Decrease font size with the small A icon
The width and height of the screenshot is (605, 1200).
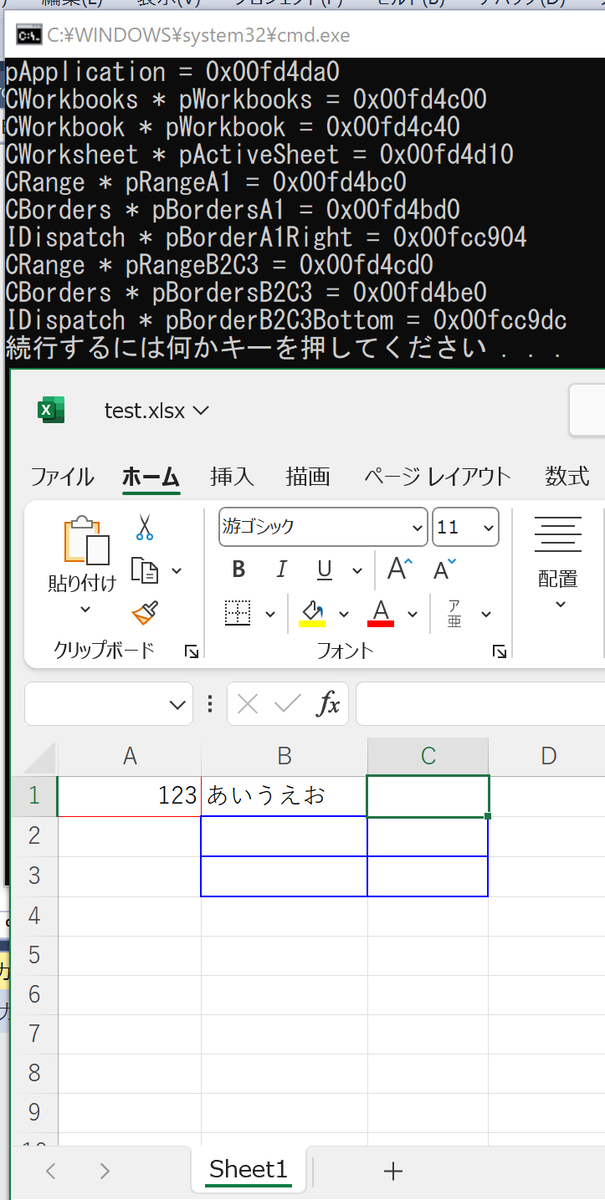point(444,570)
